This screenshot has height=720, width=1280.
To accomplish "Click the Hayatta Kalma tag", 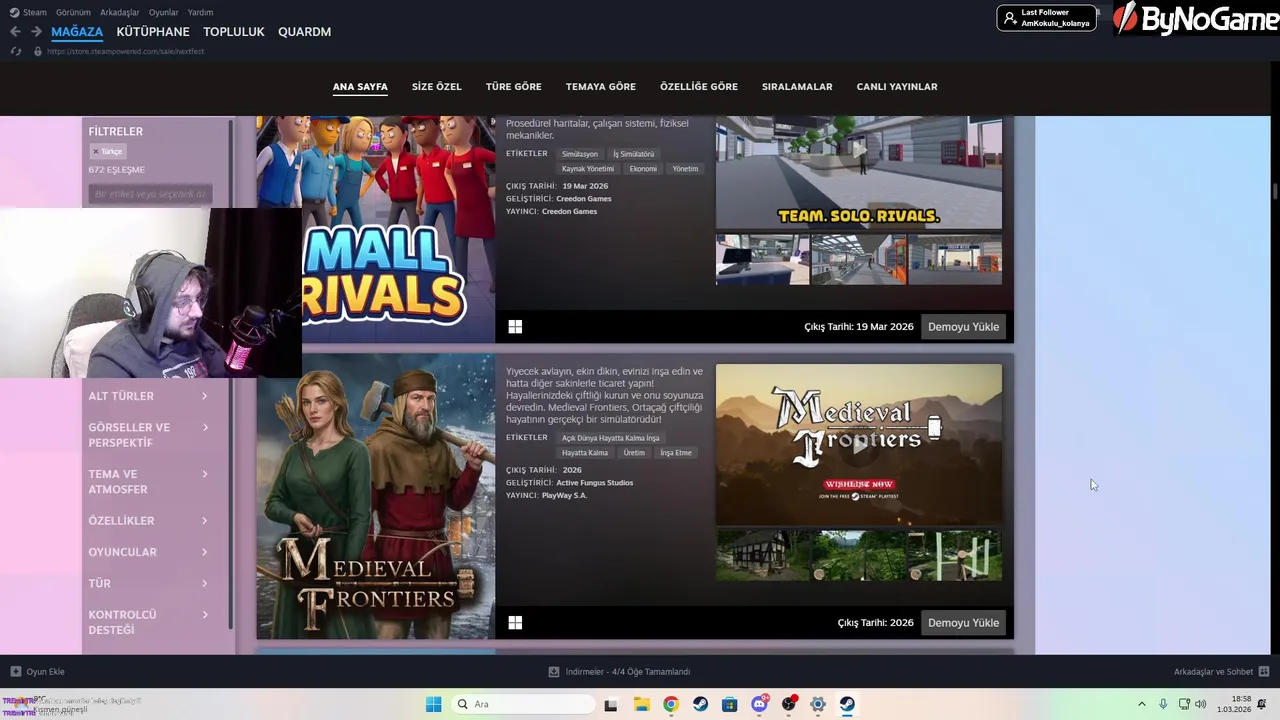I will (585, 453).
